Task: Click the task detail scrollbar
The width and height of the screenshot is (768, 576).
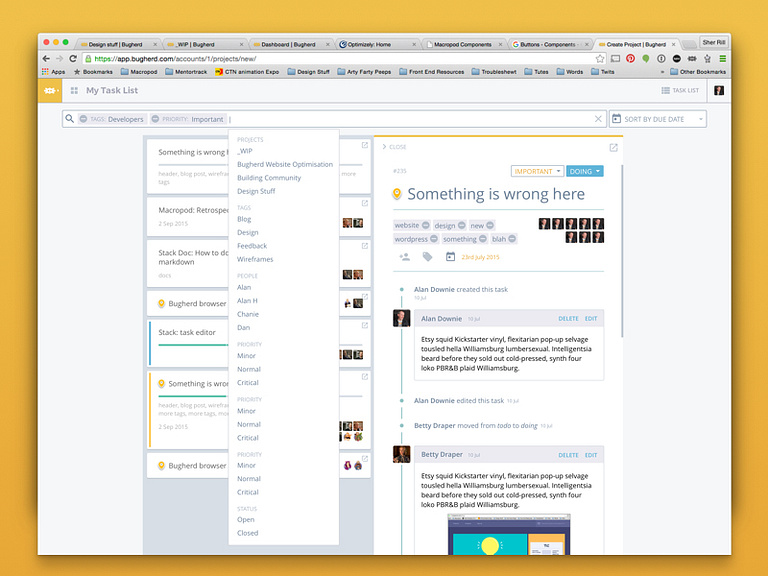Action: (x=622, y=251)
